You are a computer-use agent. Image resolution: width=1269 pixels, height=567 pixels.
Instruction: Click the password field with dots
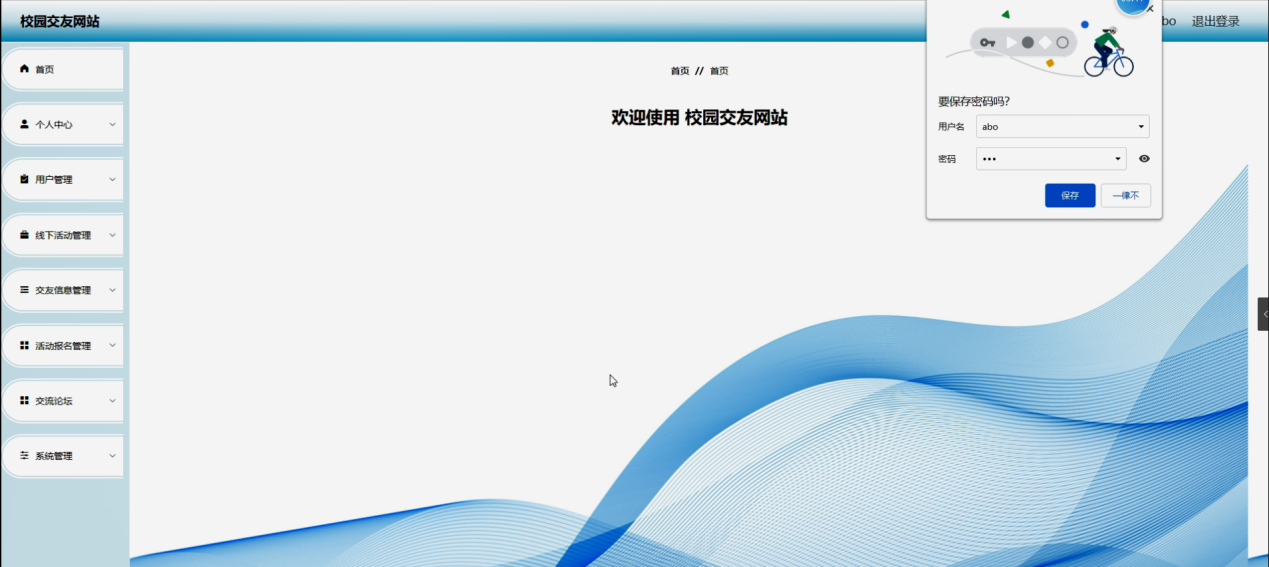pyautogui.click(x=1051, y=159)
